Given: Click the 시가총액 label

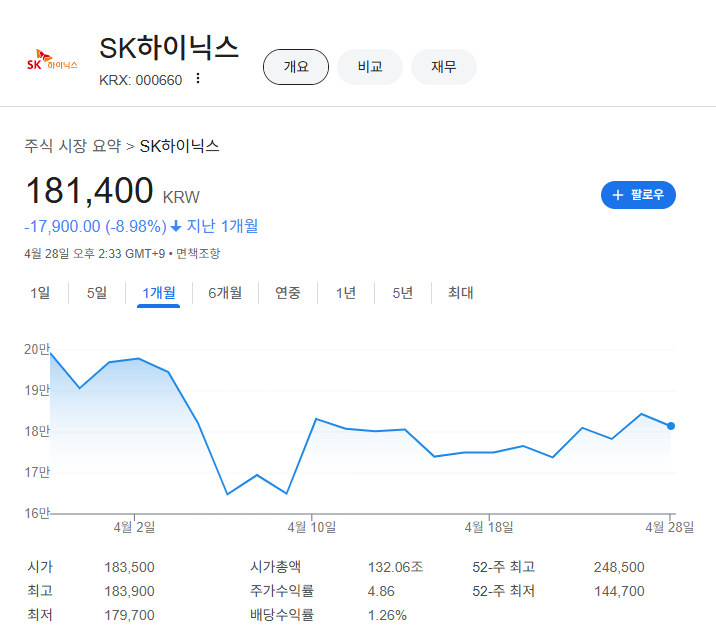Looking at the screenshot, I should [275, 567].
